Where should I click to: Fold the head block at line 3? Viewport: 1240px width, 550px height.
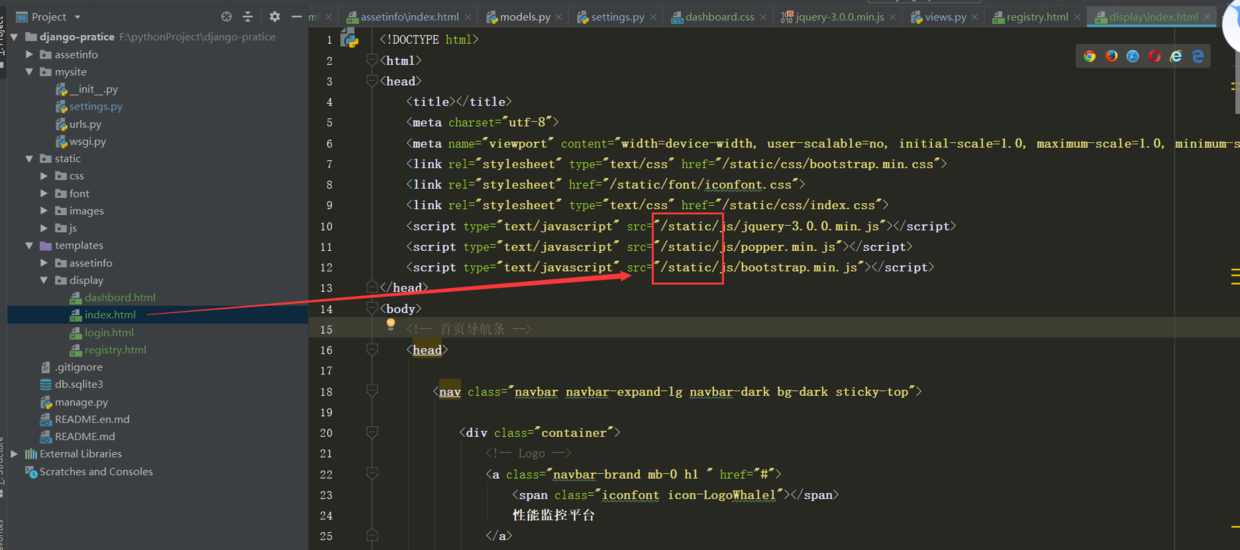pyautogui.click(x=372, y=81)
